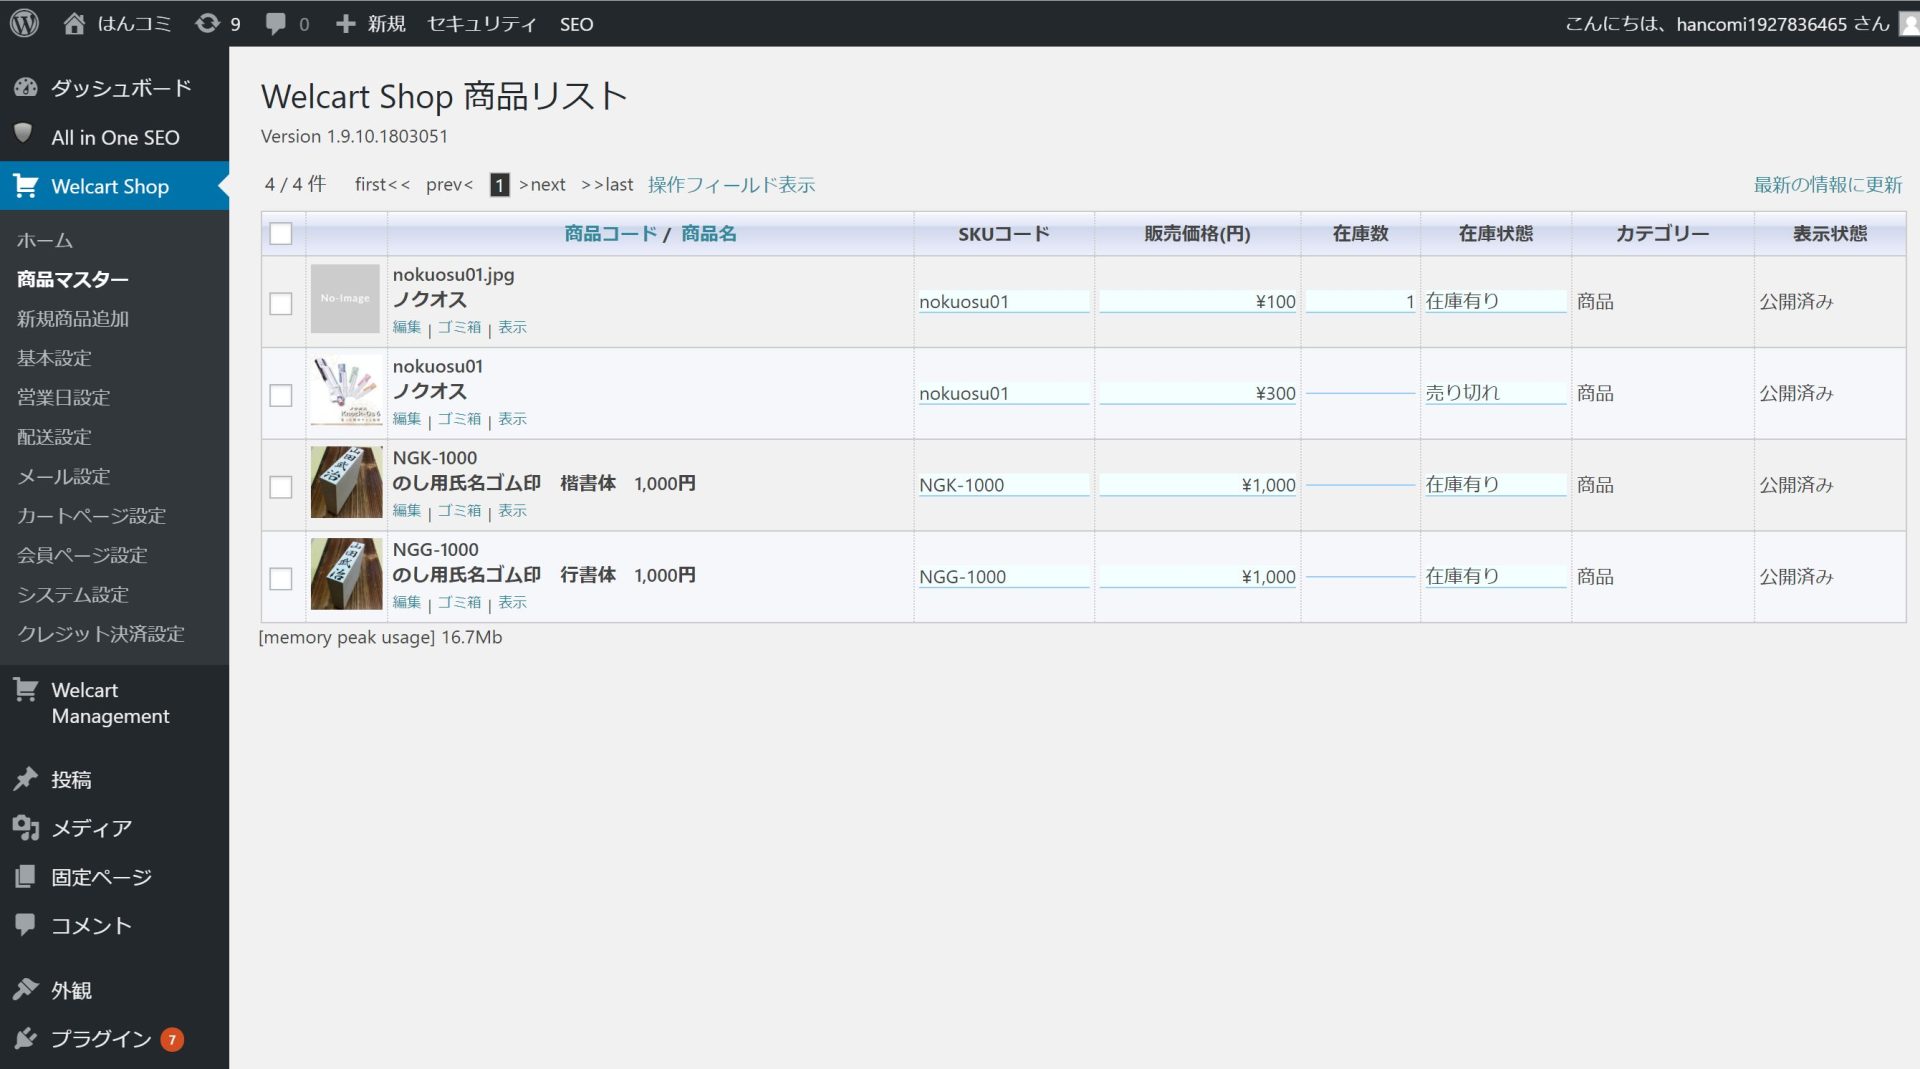This screenshot has width=1920, height=1069.
Task: Toggle the select-all checkbox in table header
Action: pos(281,233)
